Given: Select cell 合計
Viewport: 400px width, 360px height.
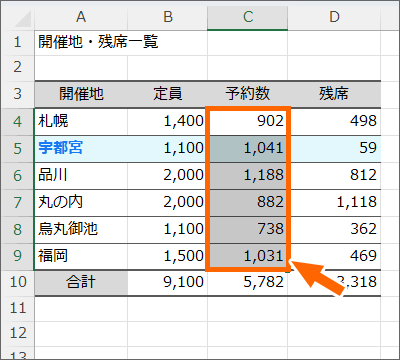Looking at the screenshot, I should (x=81, y=282).
